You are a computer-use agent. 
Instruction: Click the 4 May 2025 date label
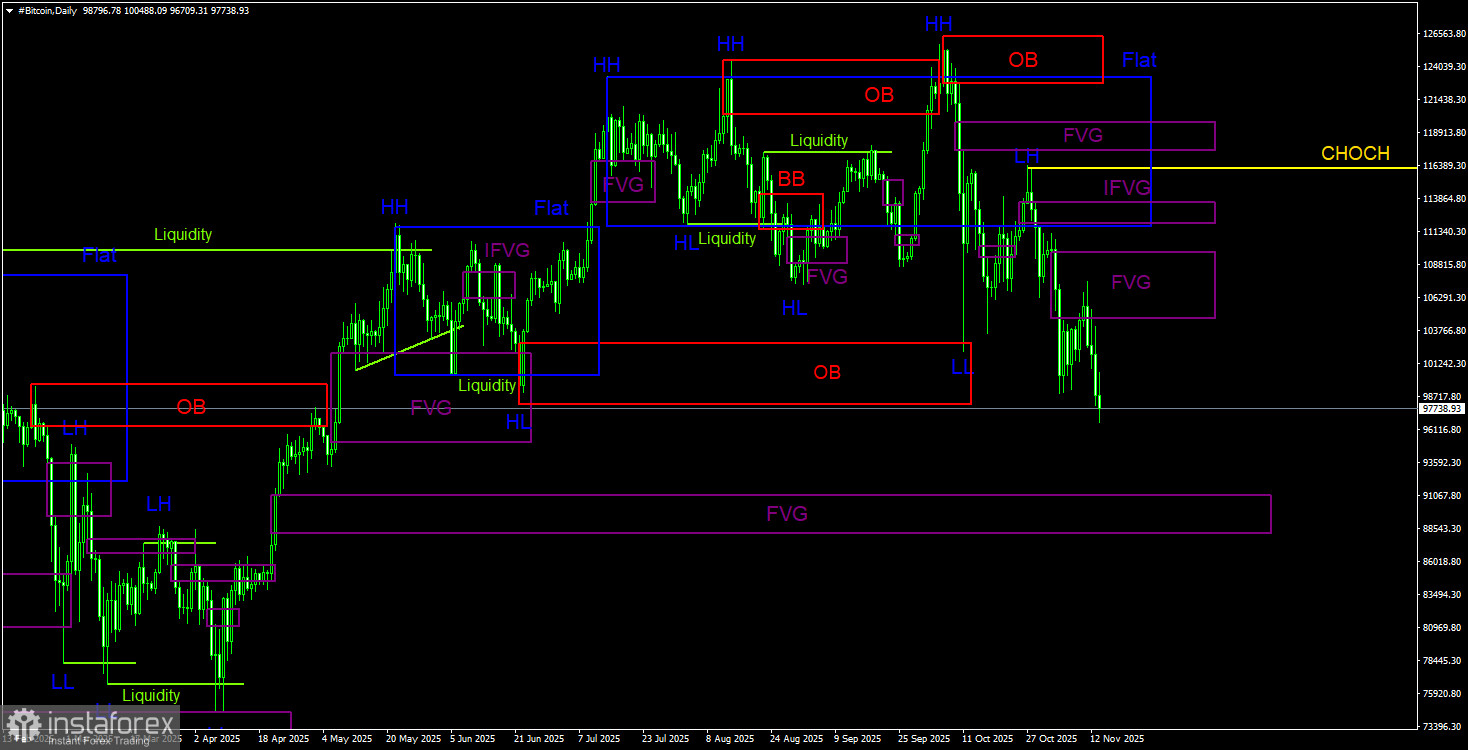[347, 740]
